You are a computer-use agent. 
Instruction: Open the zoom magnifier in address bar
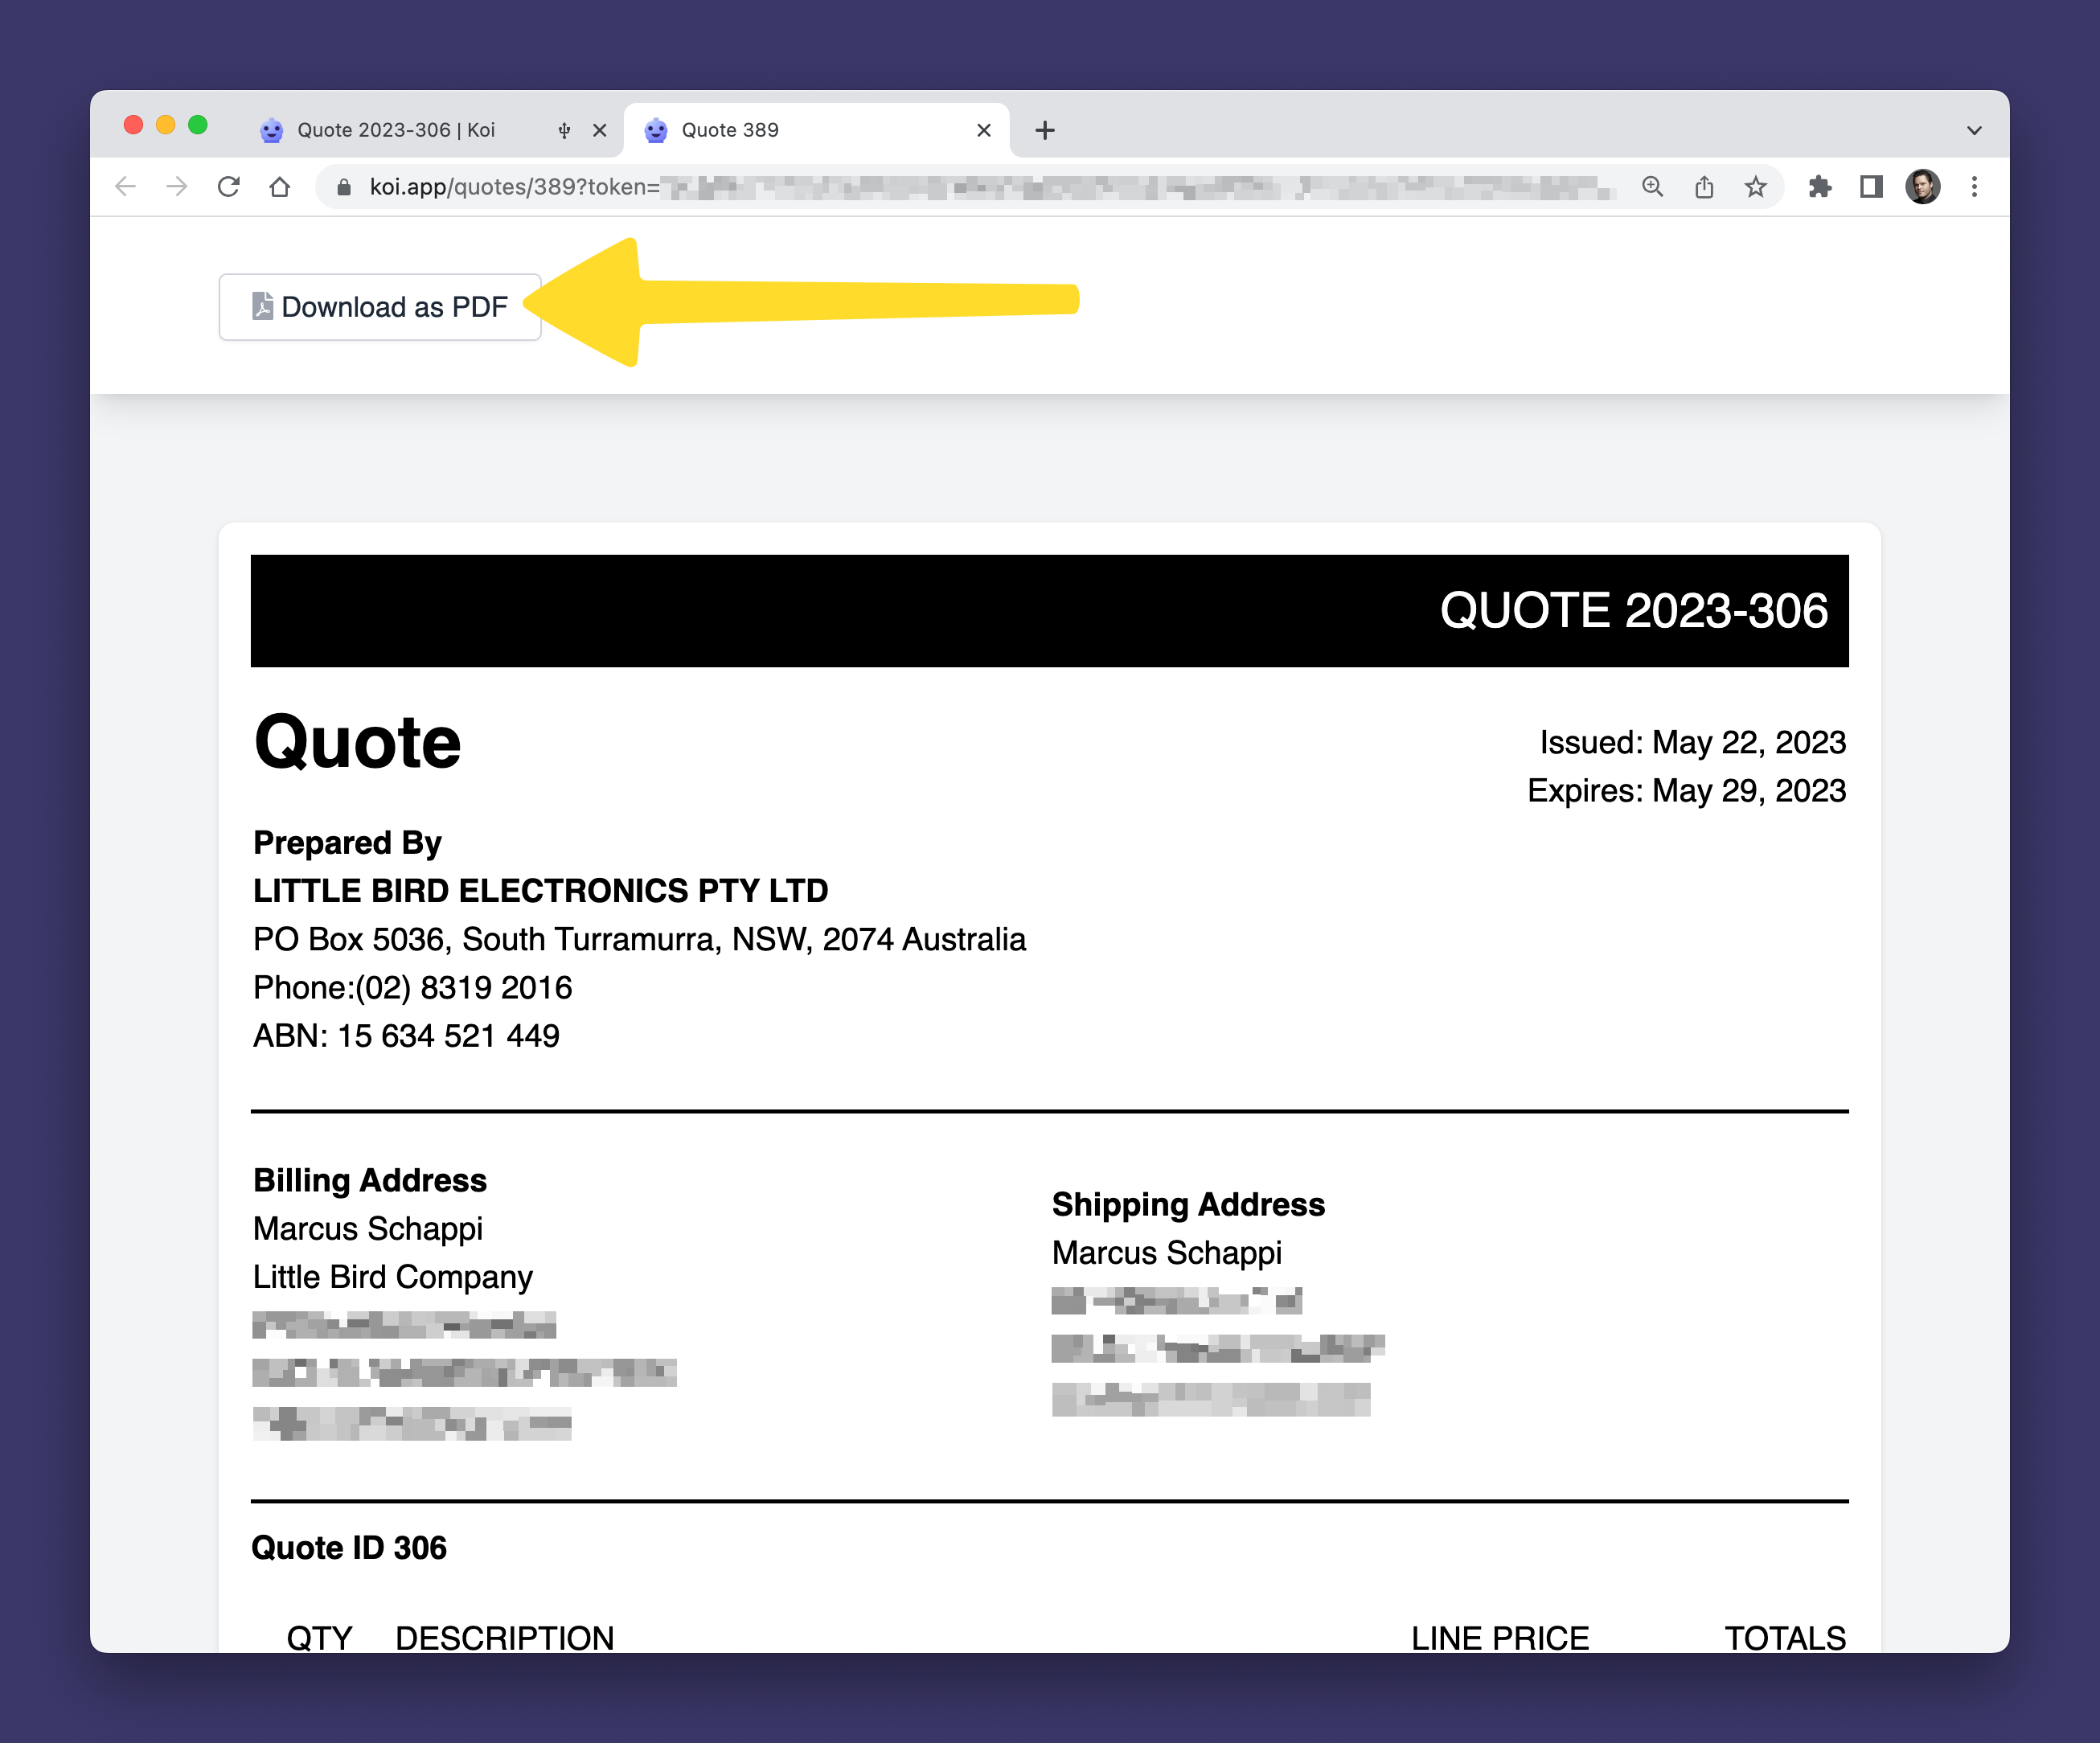(1652, 187)
